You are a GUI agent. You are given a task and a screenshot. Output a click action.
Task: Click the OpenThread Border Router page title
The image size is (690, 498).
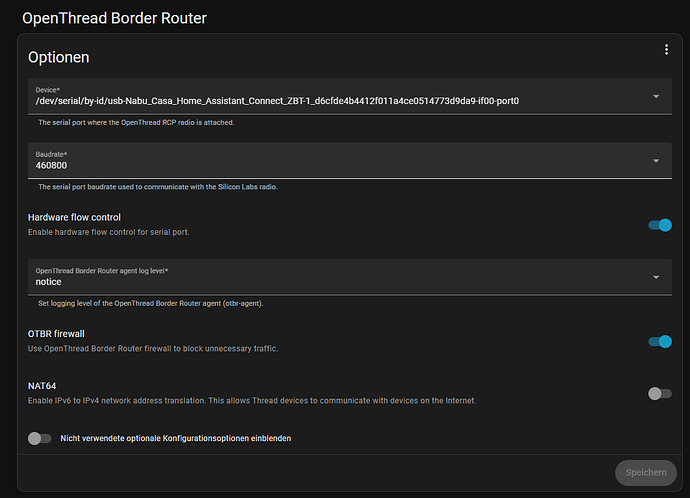point(114,18)
